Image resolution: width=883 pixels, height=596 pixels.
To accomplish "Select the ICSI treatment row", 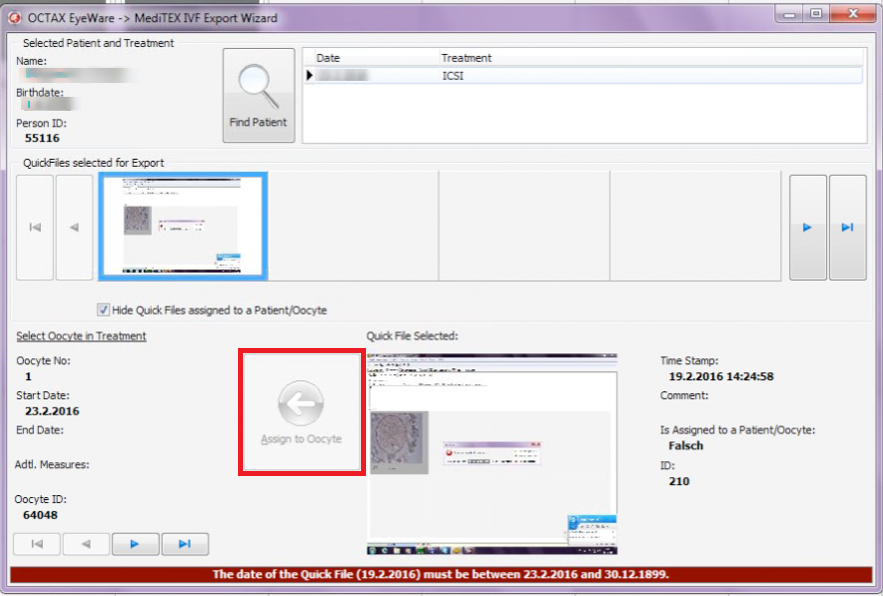I will [x=583, y=75].
